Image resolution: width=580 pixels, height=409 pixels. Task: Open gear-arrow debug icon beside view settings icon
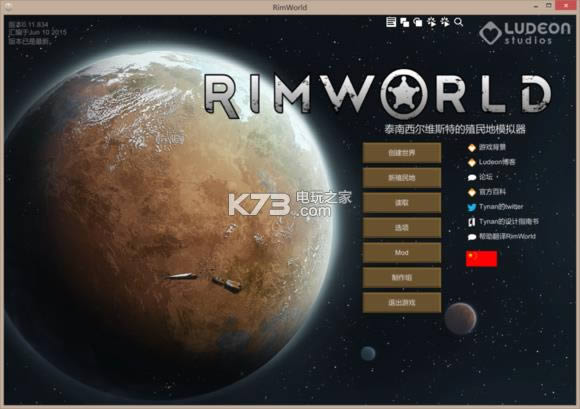(431, 22)
